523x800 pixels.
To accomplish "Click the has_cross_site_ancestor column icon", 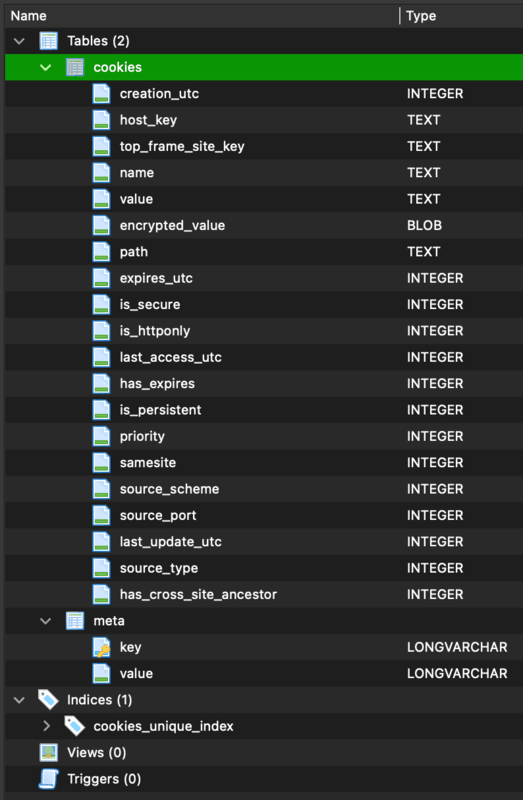I will point(102,594).
